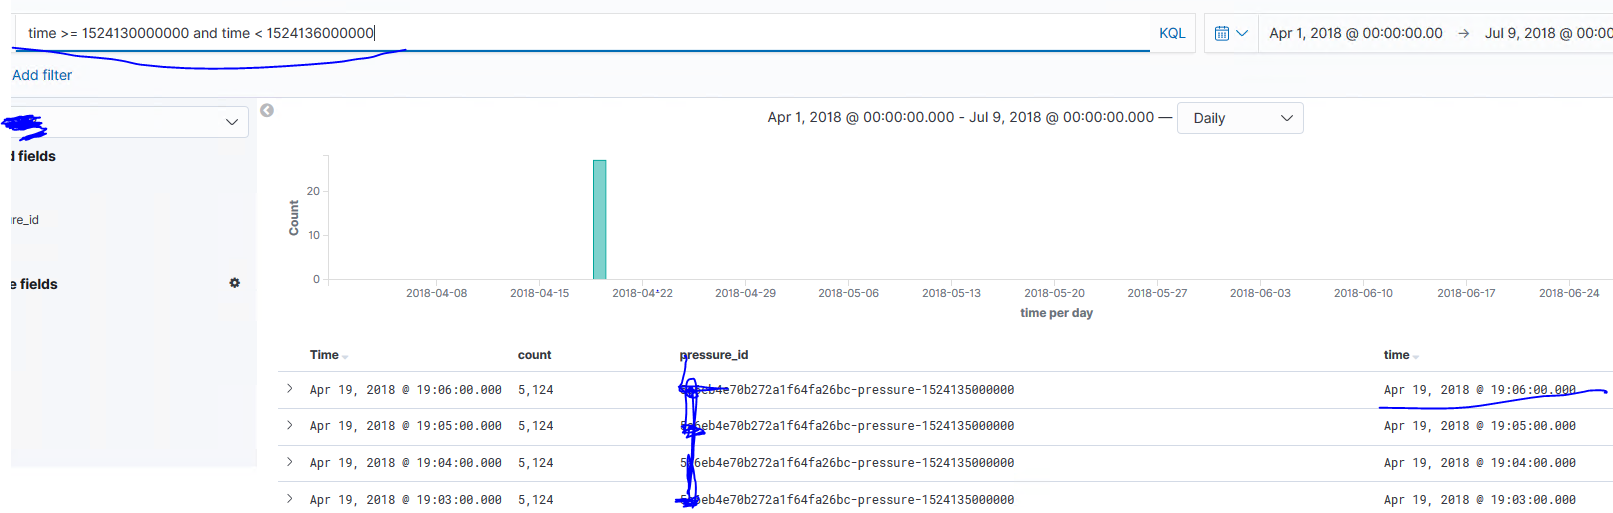The image size is (1613, 513).
Task: Open the index pattern dropdown
Action: click(130, 122)
